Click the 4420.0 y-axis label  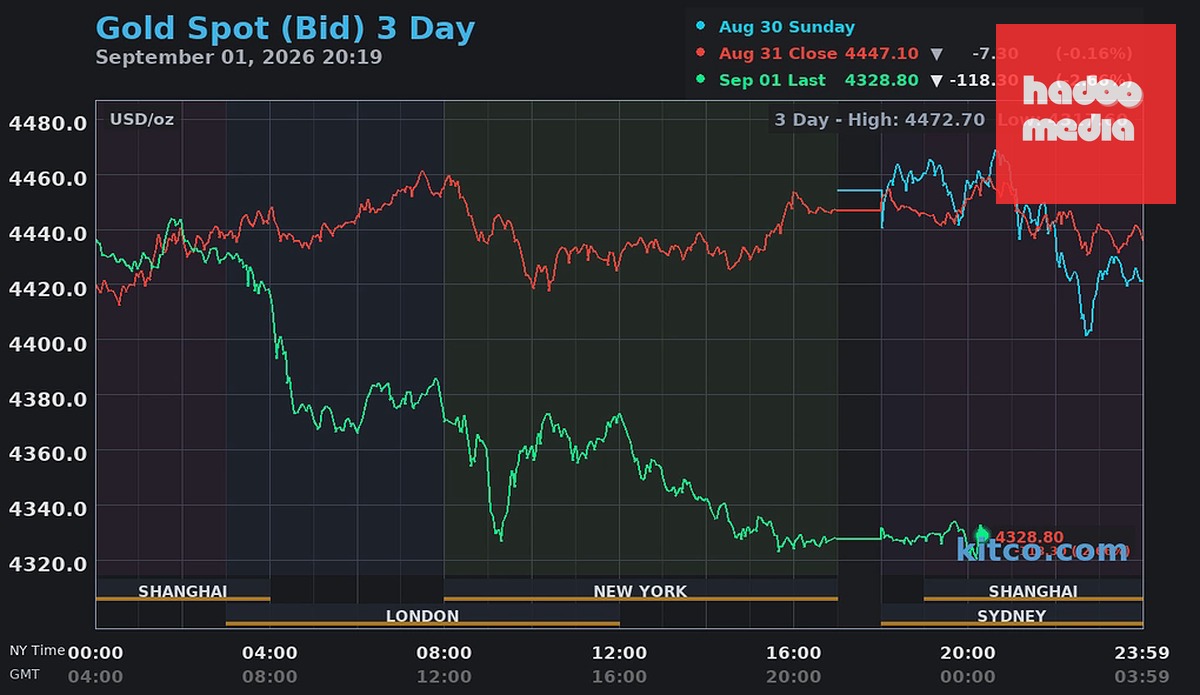point(47,288)
